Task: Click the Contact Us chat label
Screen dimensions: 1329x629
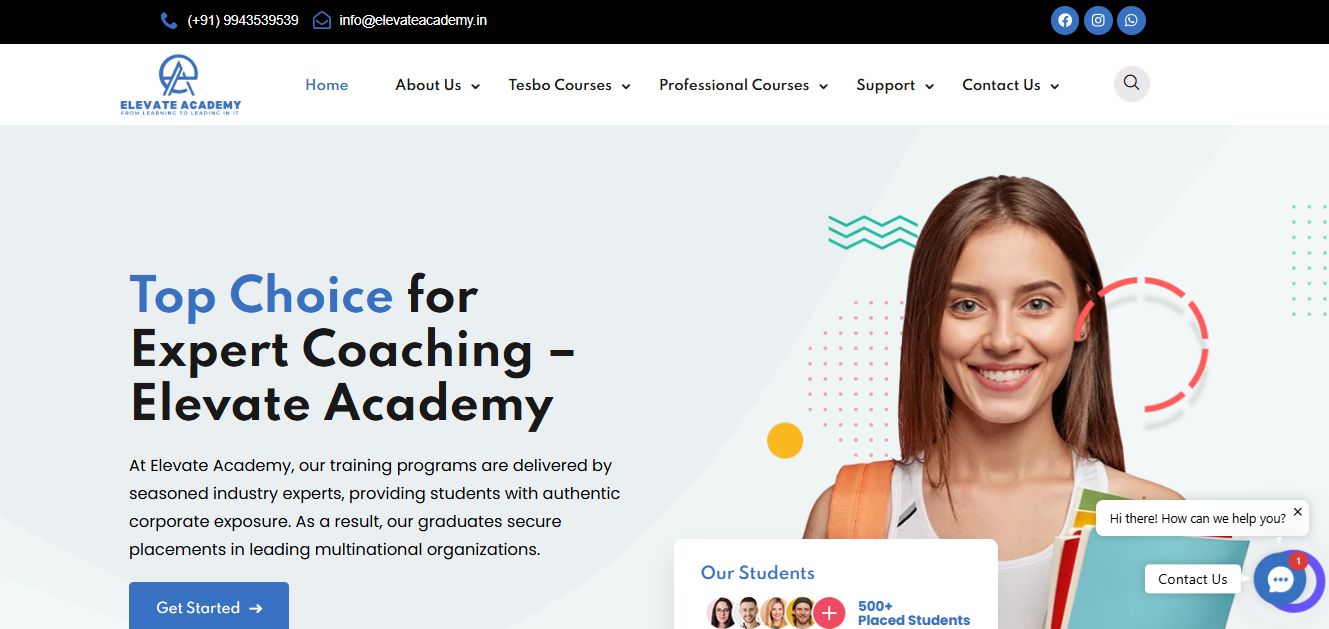Action: click(x=1193, y=579)
